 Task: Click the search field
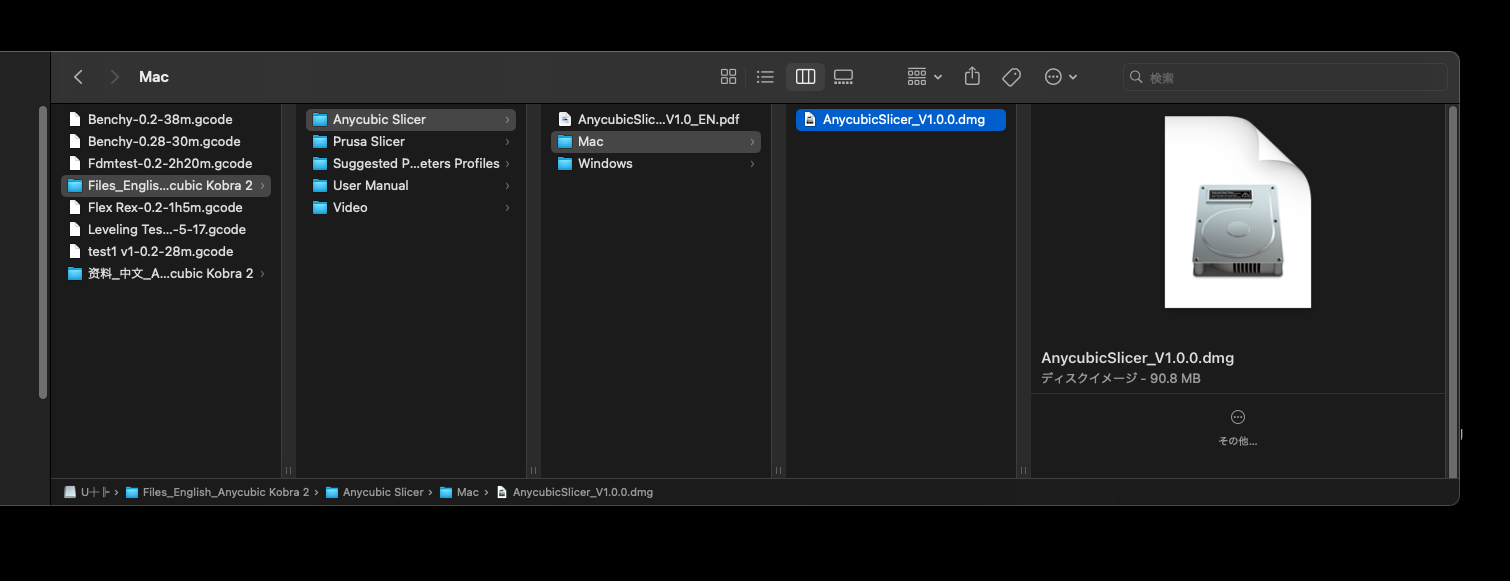(x=1290, y=77)
